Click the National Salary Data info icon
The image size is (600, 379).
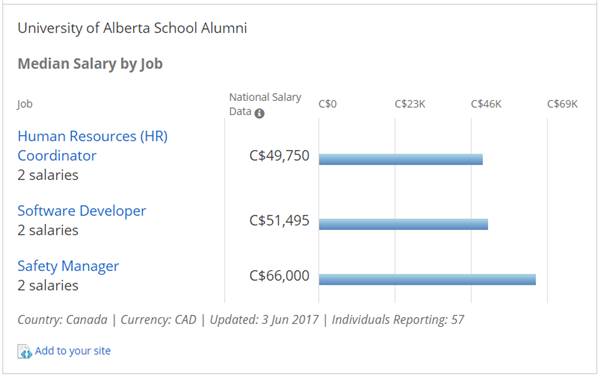pyautogui.click(x=259, y=113)
